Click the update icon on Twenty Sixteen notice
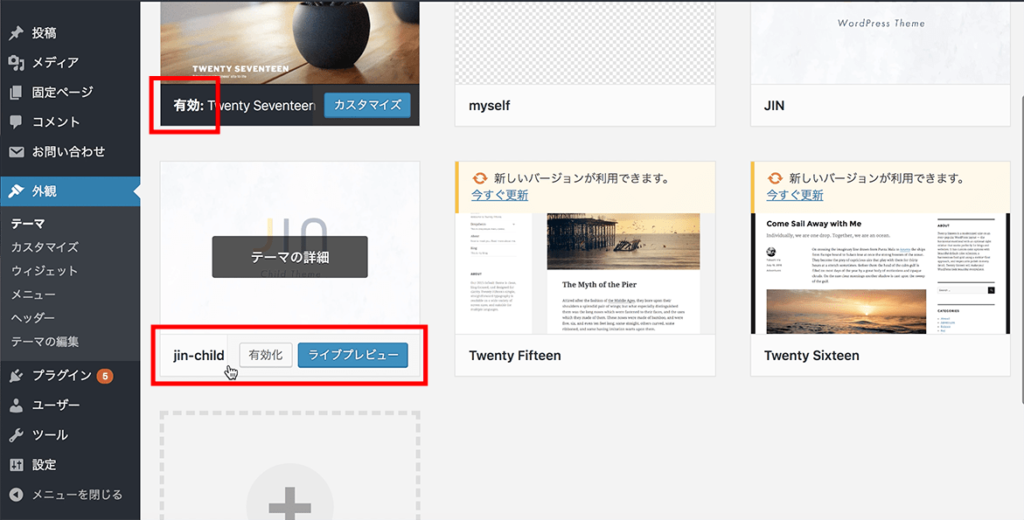1024x520 pixels. (x=775, y=178)
